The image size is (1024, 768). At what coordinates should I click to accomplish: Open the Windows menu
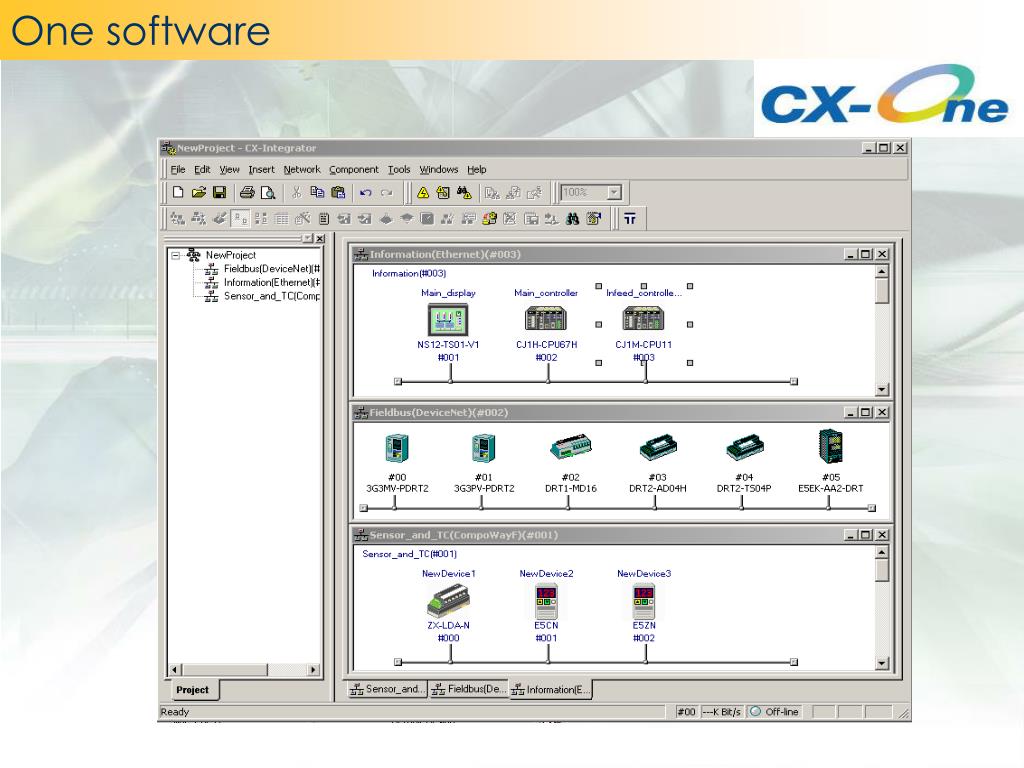438,169
